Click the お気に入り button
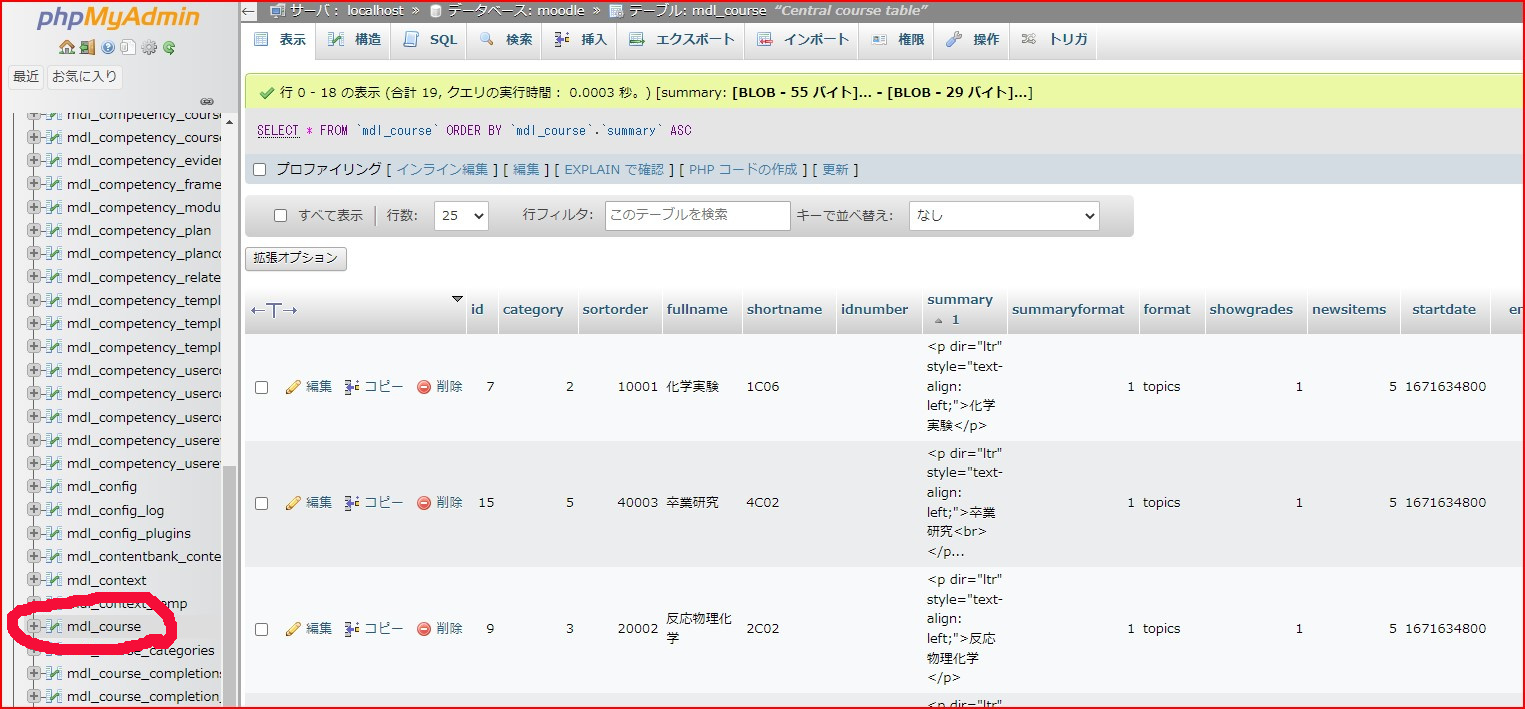This screenshot has height=709, width=1525. 85,76
